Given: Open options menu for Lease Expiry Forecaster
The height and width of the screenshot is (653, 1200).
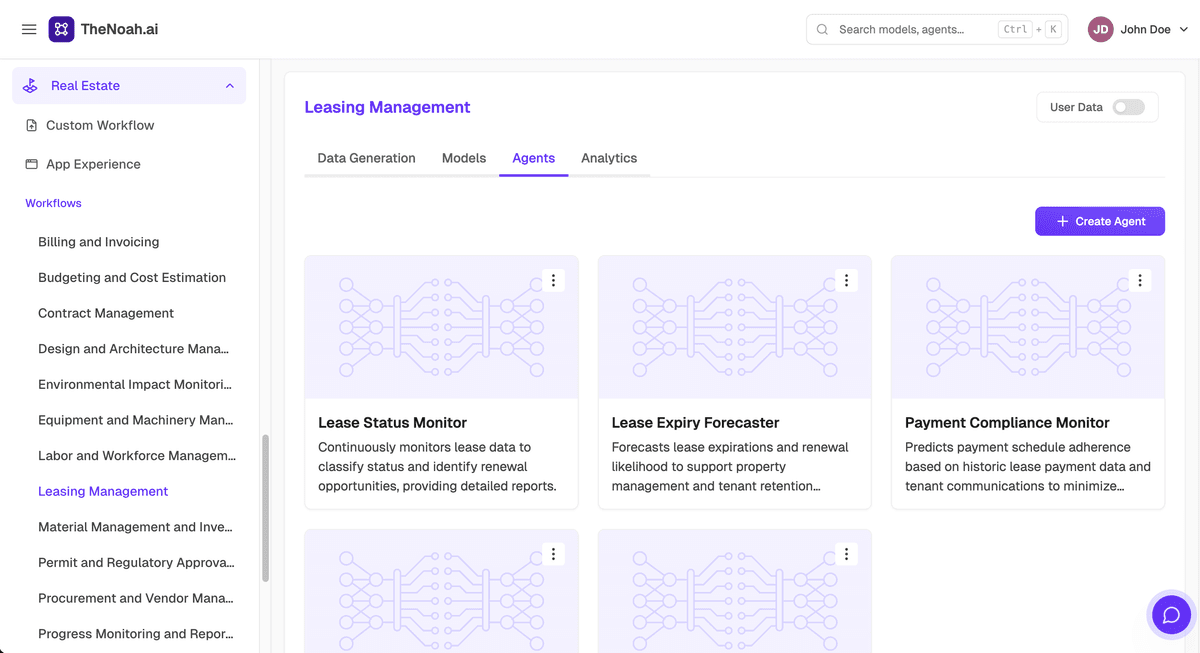Looking at the screenshot, I should [x=846, y=281].
